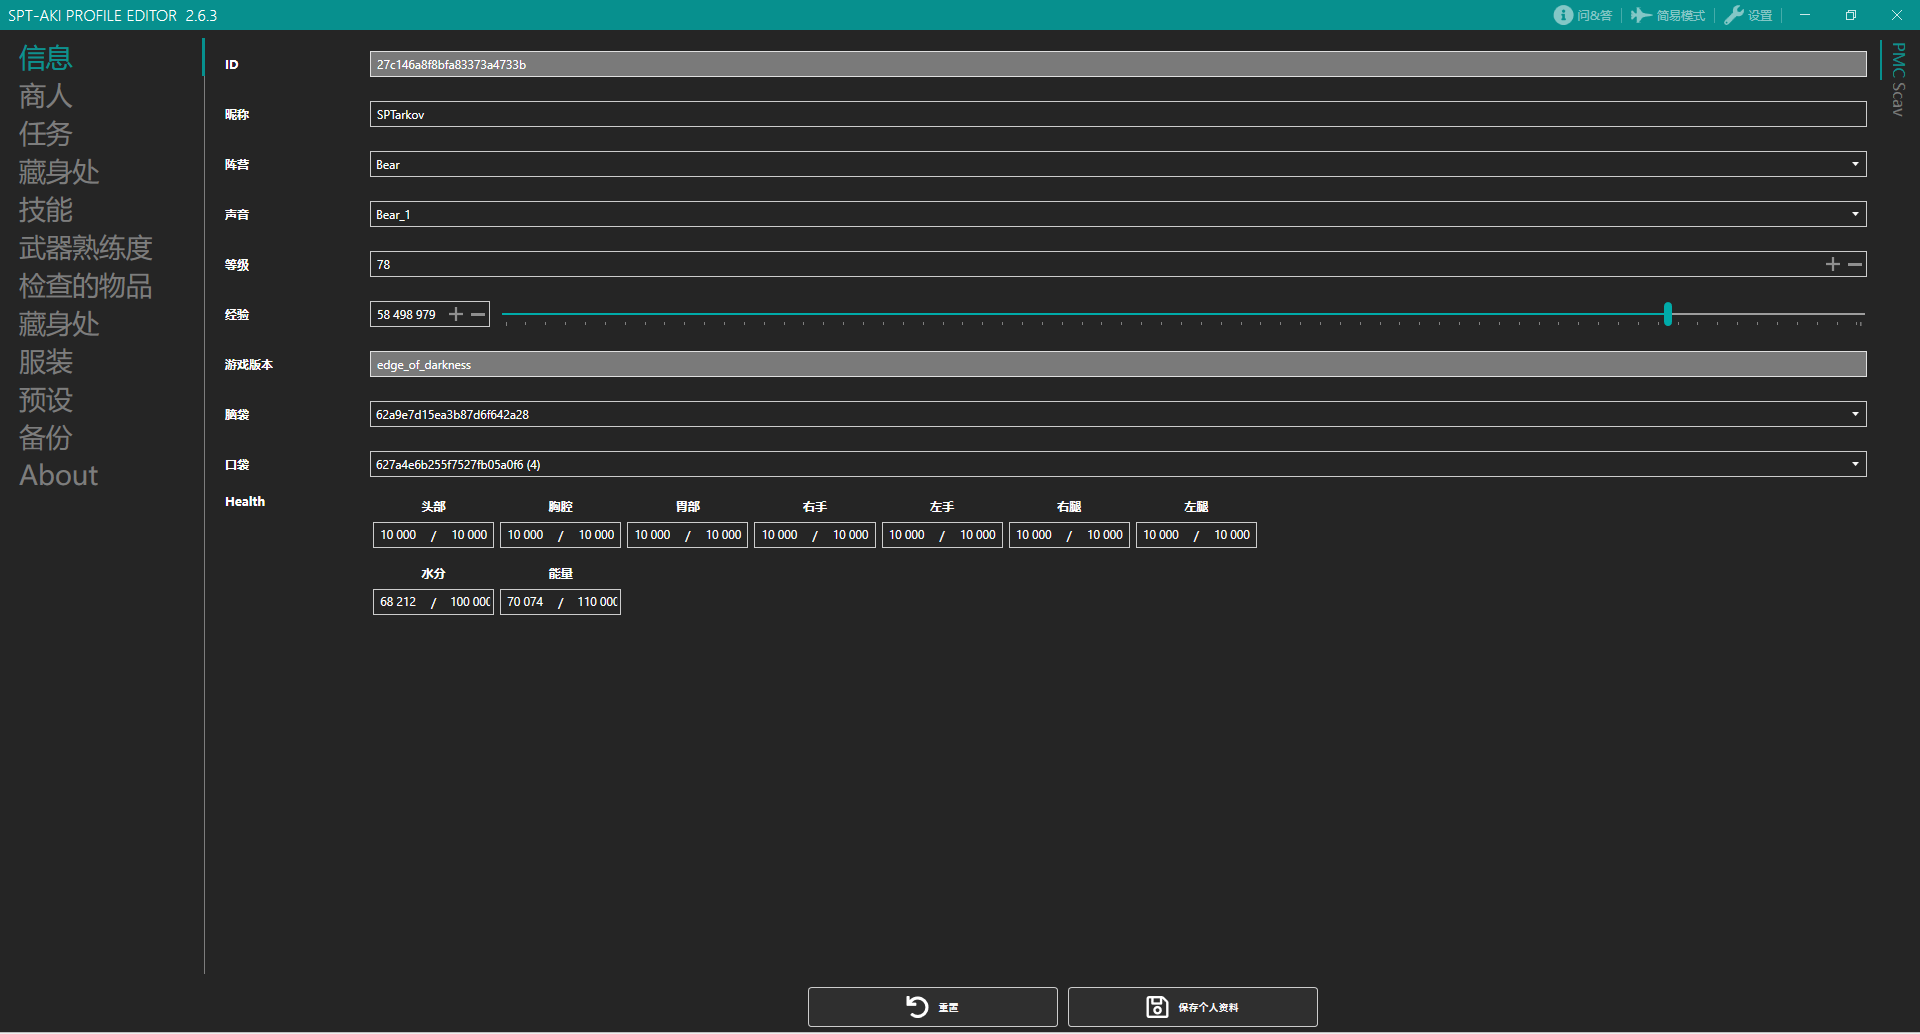The height and width of the screenshot is (1034, 1920).
Task: Click the undo arrow on the 重置 button
Action: point(918,1007)
